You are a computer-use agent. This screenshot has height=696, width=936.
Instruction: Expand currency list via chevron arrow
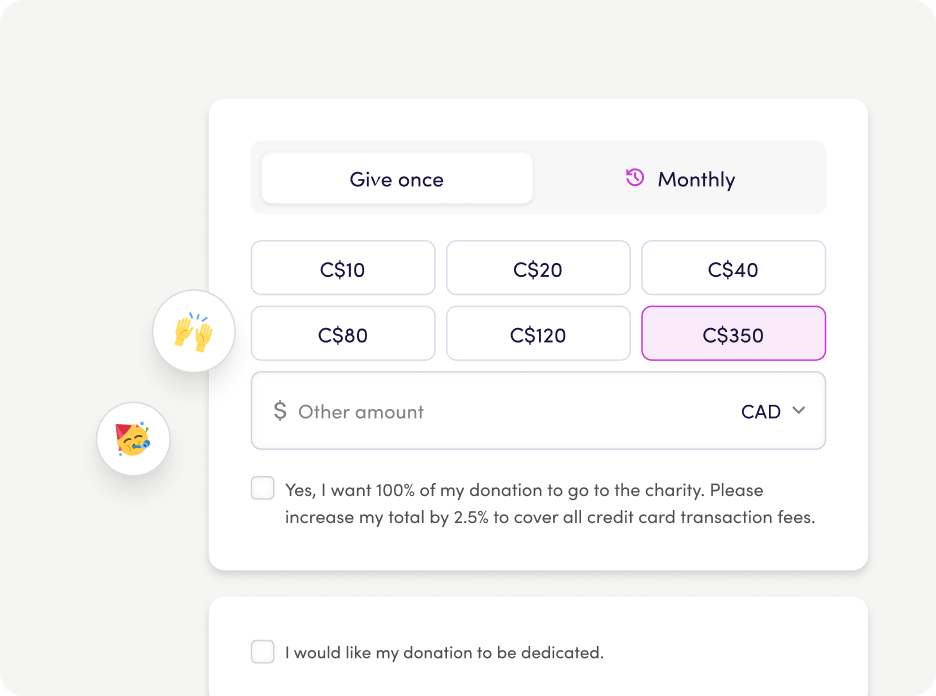click(x=799, y=410)
